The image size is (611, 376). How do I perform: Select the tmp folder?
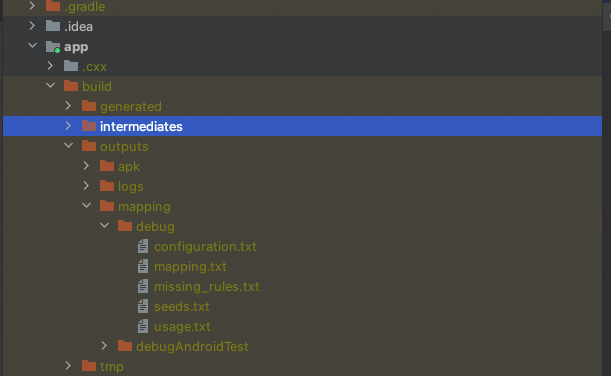[111, 366]
